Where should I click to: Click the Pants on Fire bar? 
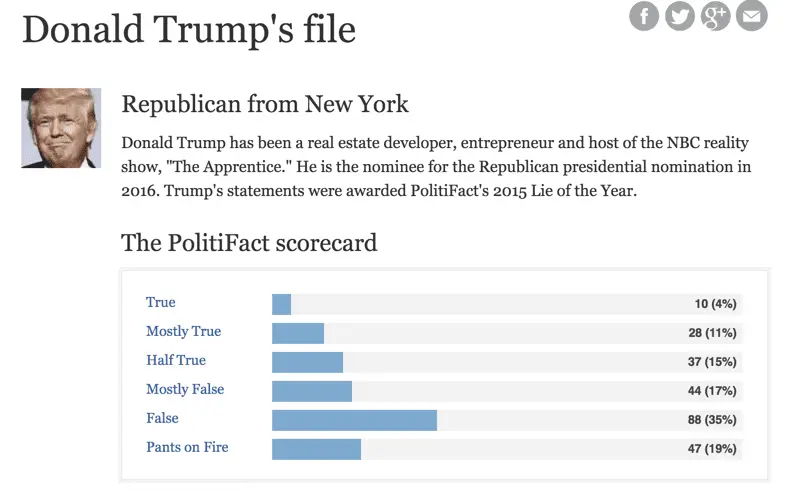click(x=316, y=449)
